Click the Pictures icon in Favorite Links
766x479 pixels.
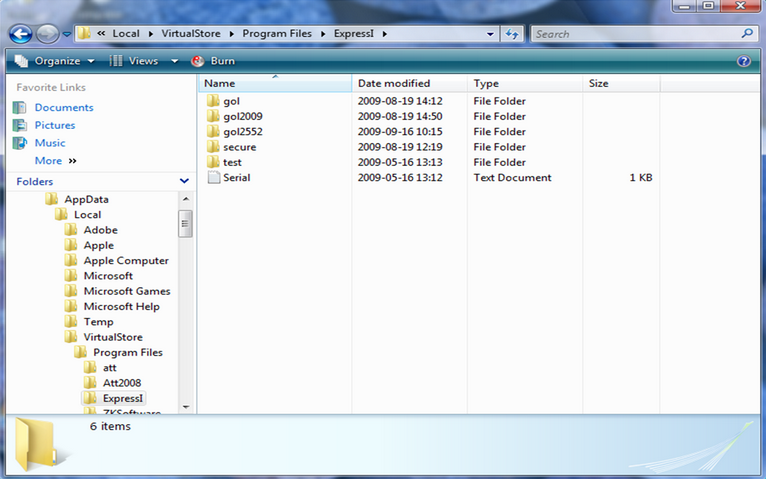click(20, 125)
